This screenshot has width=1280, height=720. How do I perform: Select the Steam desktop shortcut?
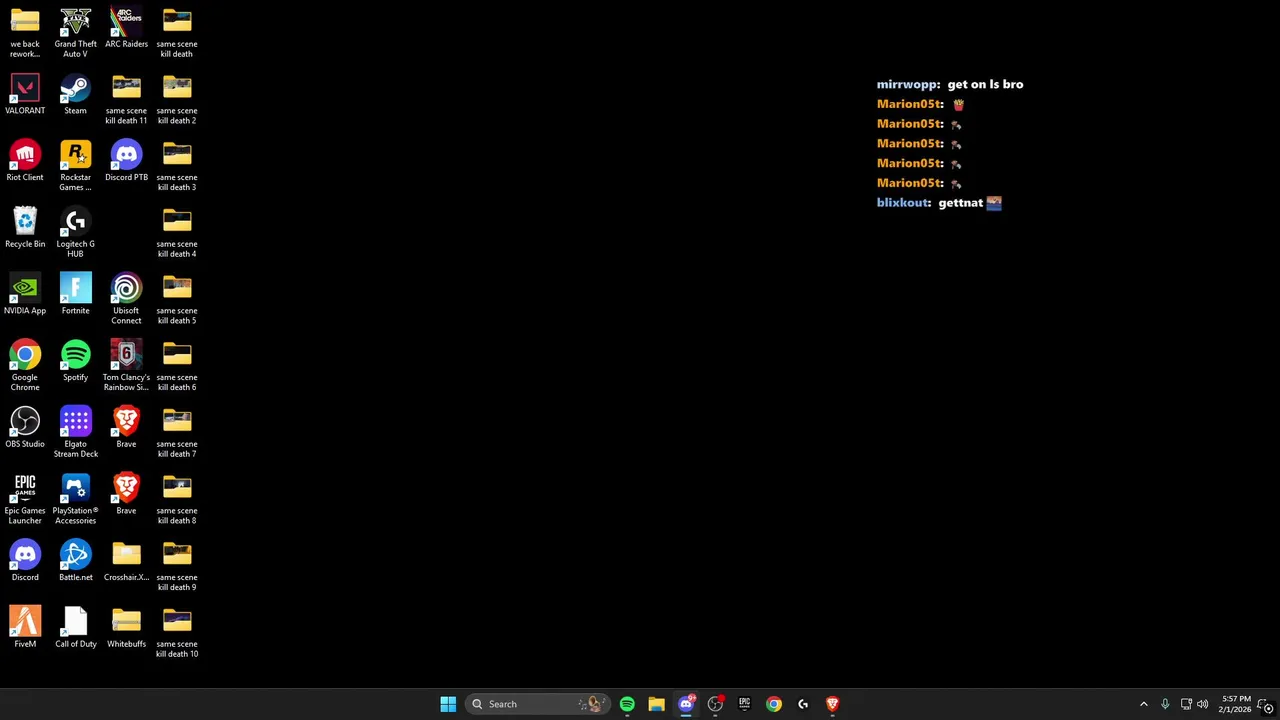(x=75, y=94)
